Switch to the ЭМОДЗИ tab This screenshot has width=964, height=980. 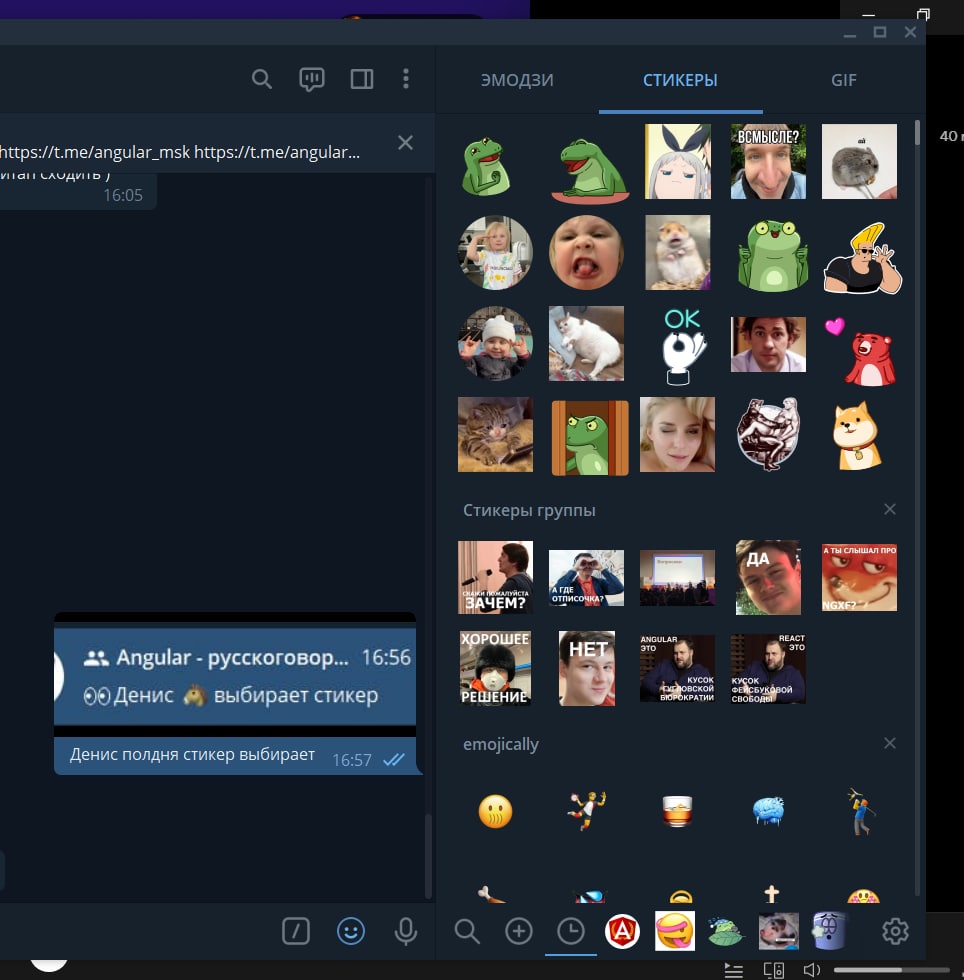pos(517,80)
